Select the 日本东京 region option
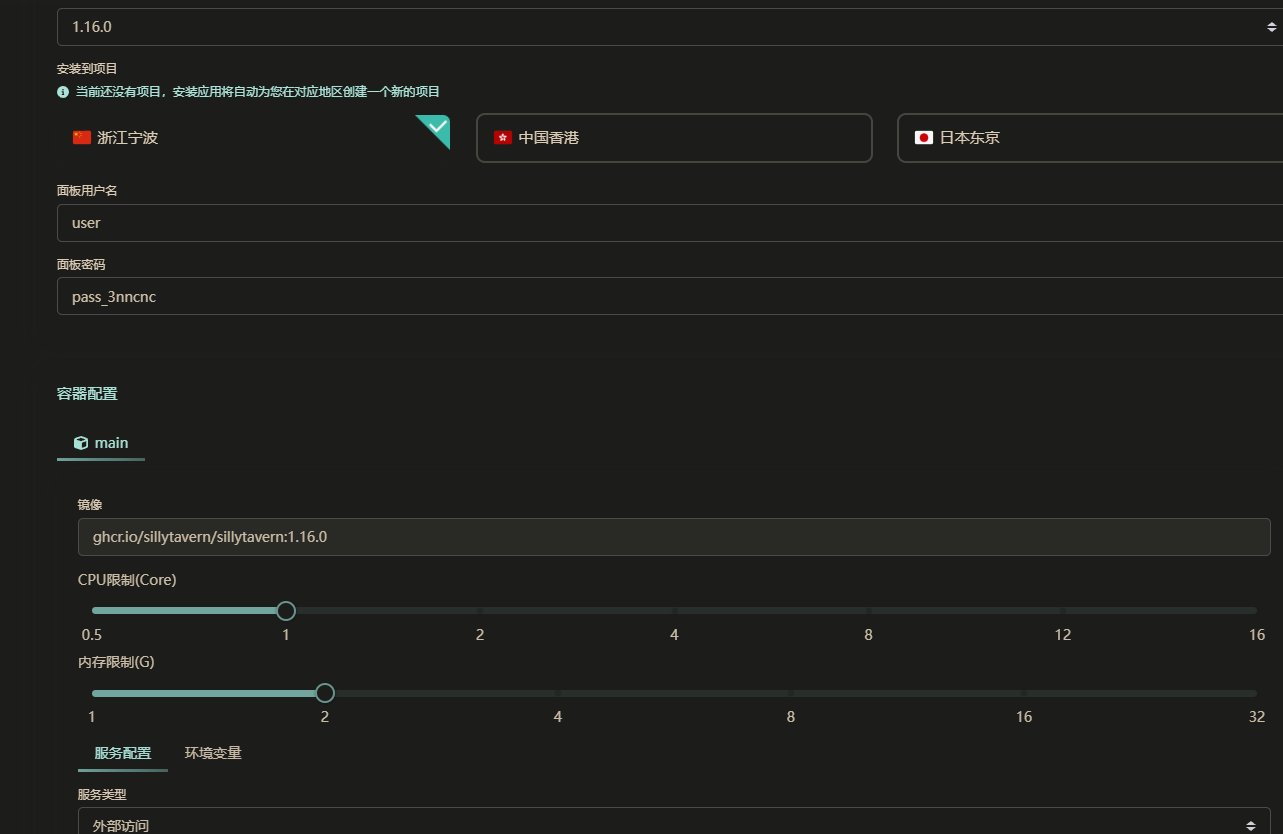This screenshot has height=834, width=1283. pyautogui.click(x=1088, y=138)
